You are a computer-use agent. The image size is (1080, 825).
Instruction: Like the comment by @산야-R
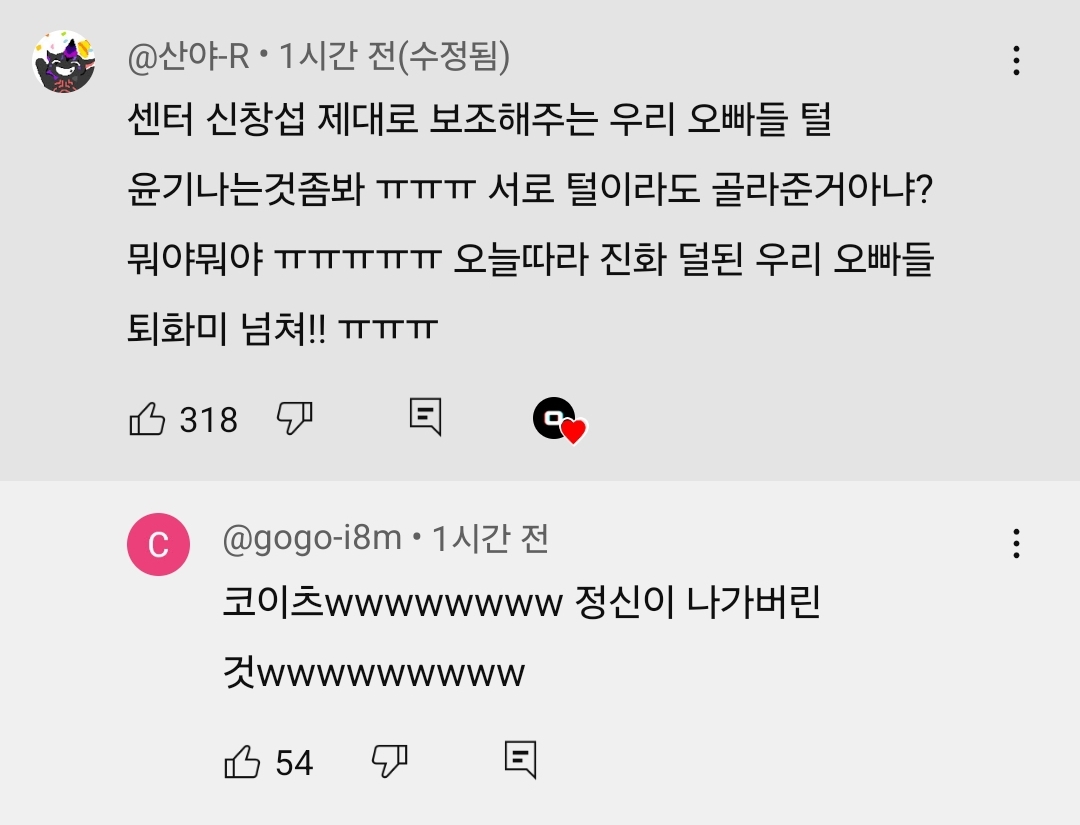(147, 419)
